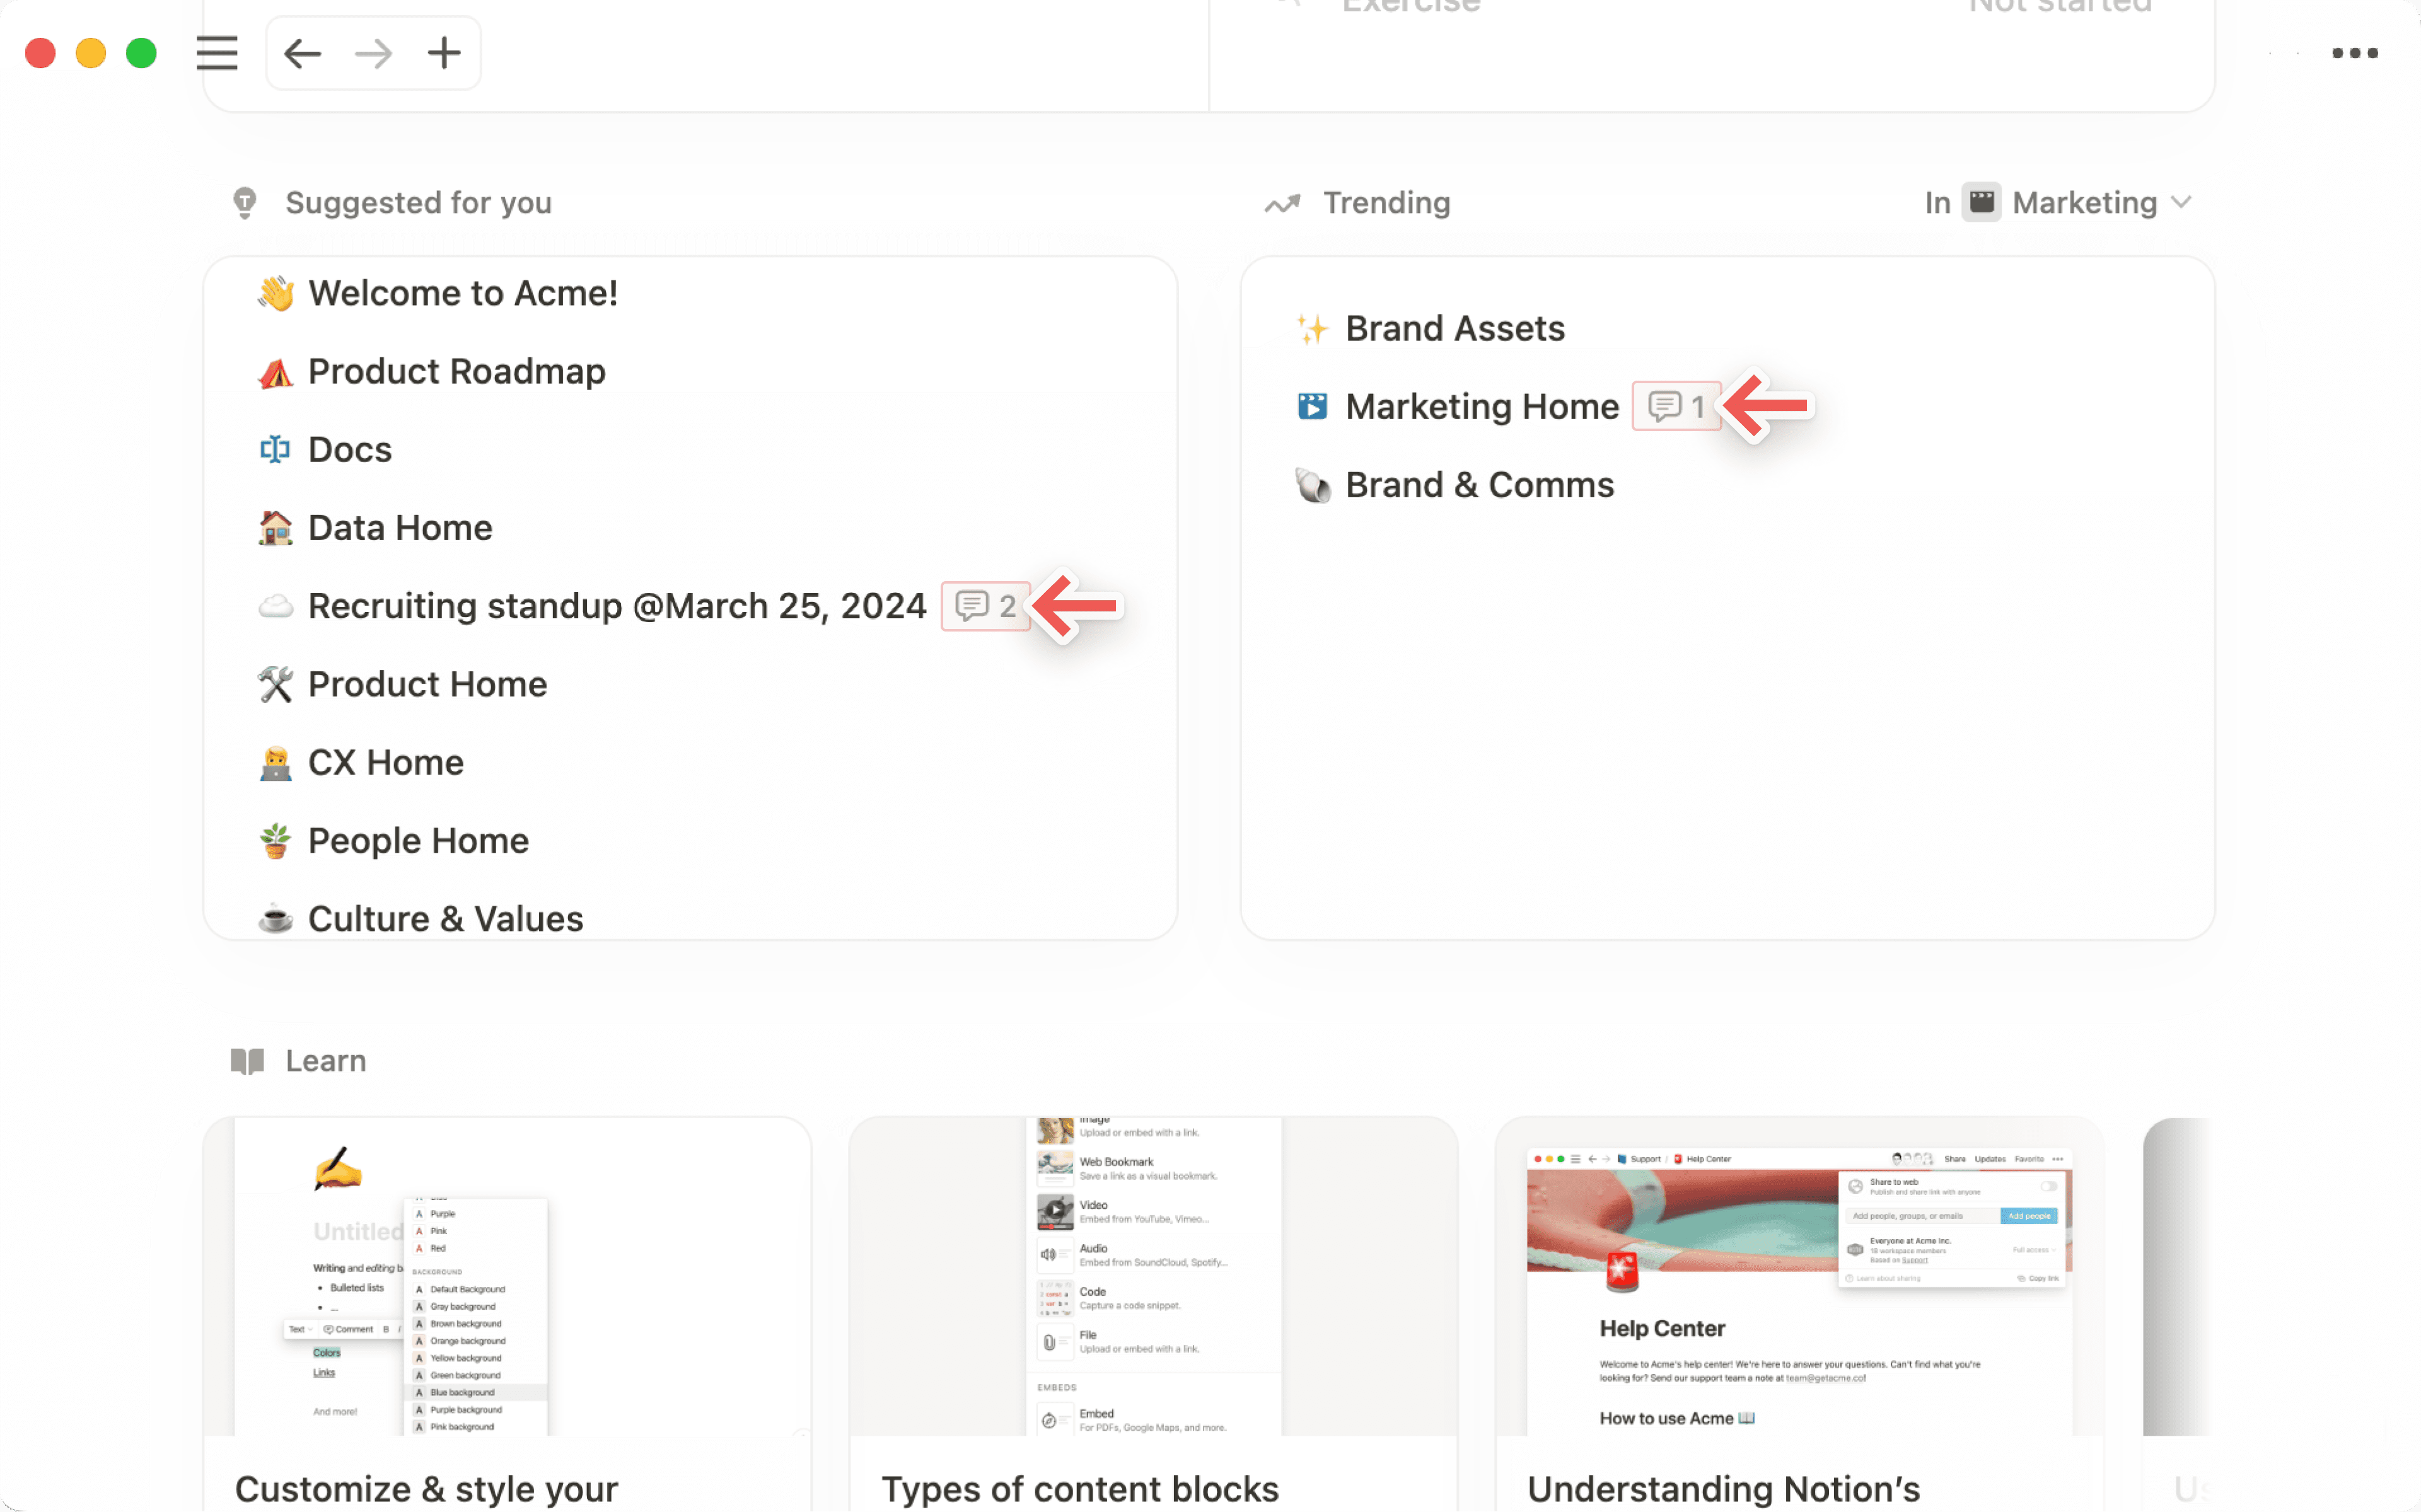Open the hamburger sidebar menu icon
The image size is (2421, 1512).
217,53
